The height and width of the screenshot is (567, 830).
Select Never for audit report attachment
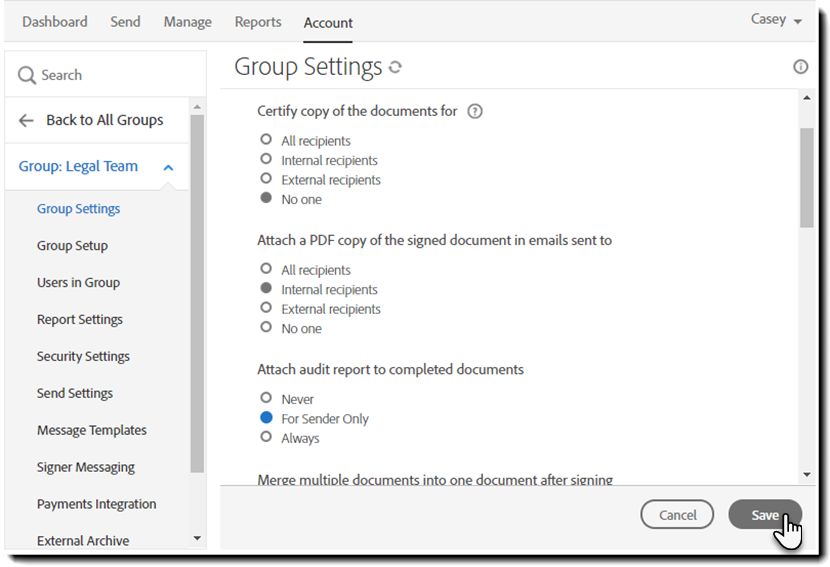[x=266, y=398]
